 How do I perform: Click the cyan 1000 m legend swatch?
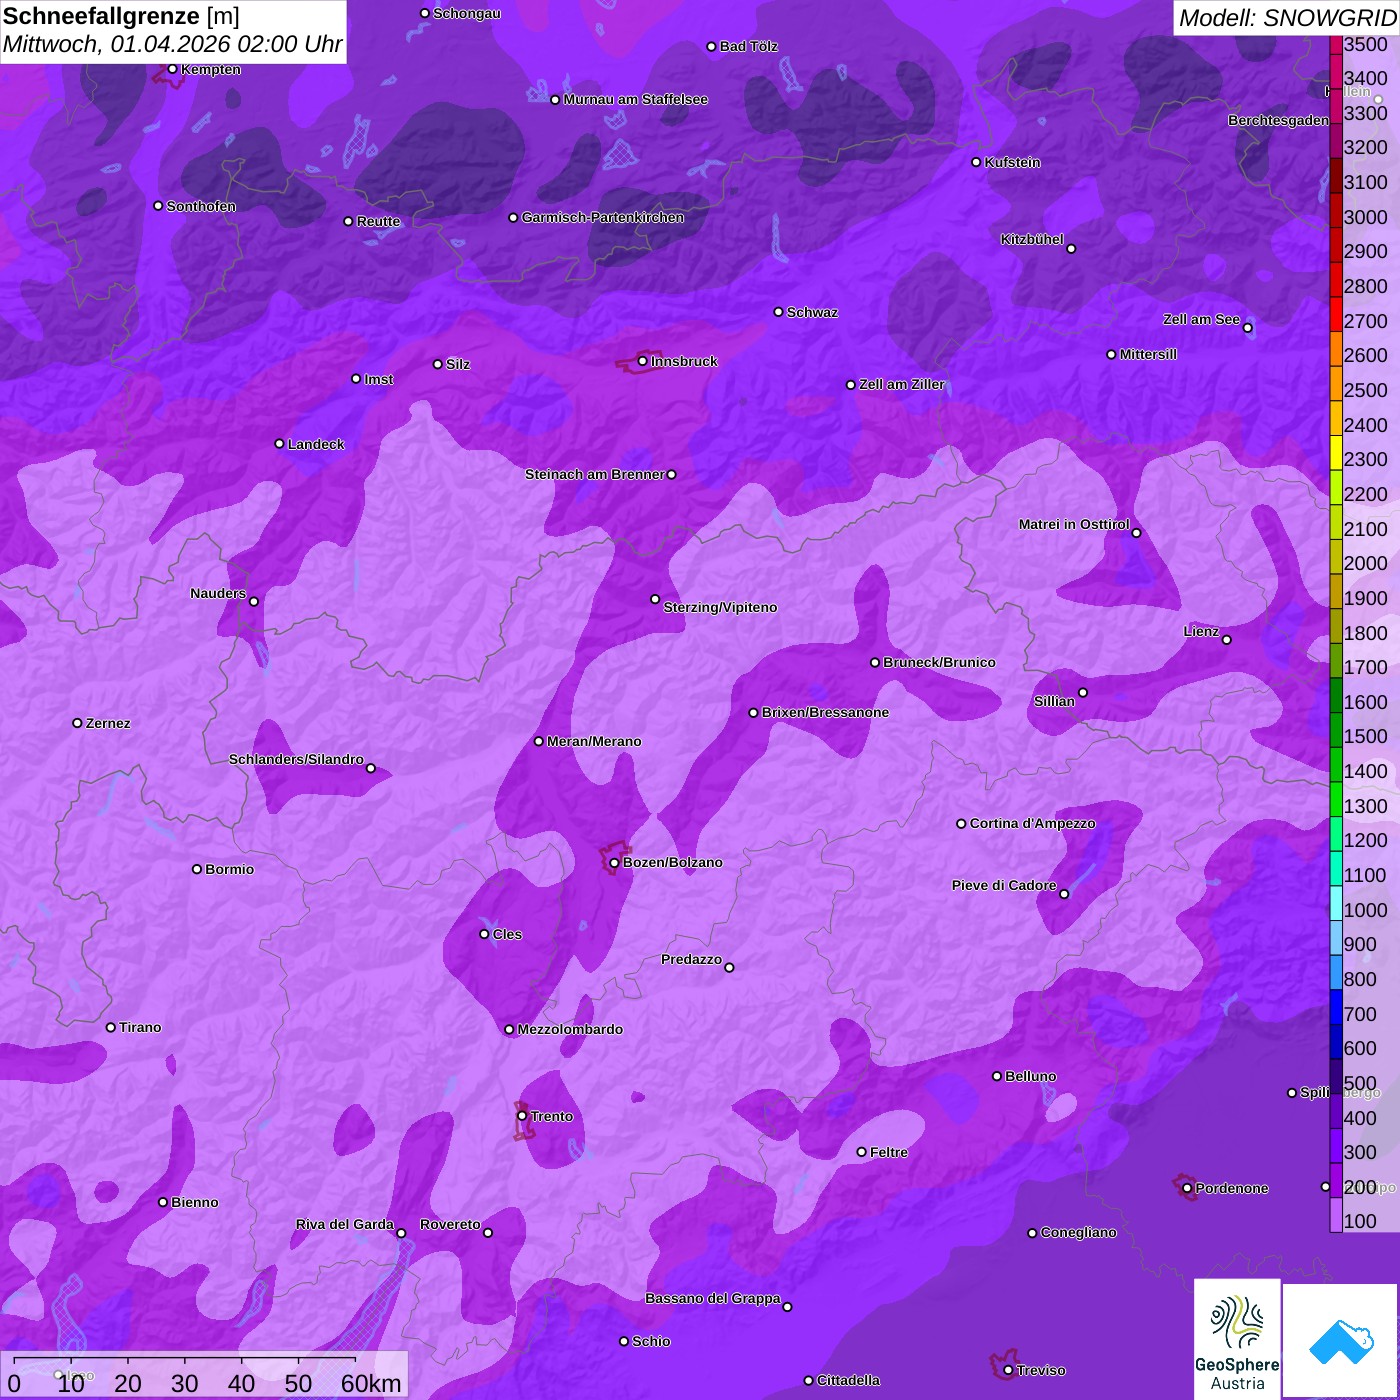click(x=1336, y=903)
